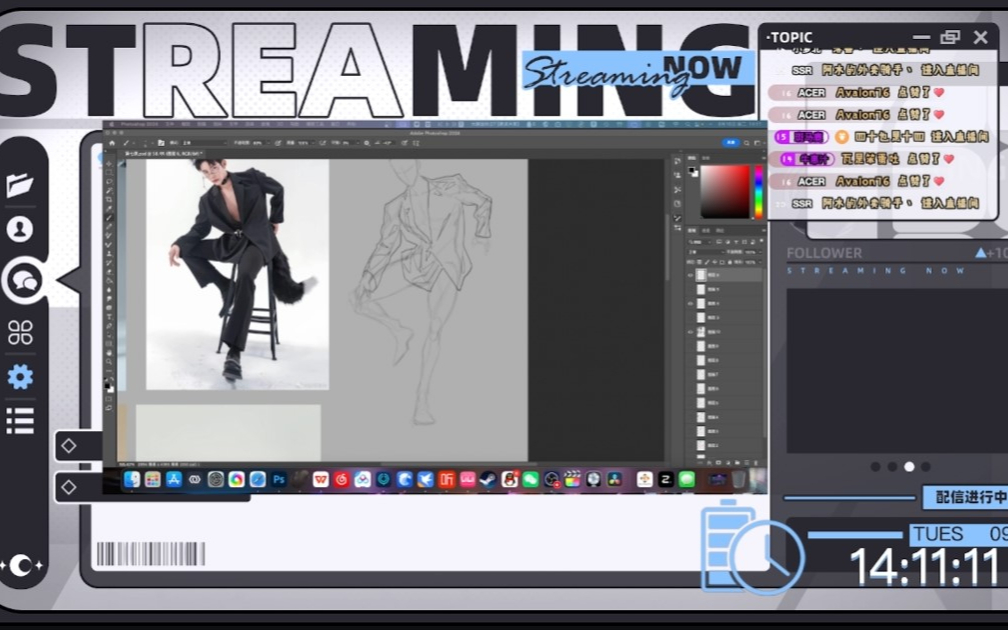Select the Rectangular Marquee tool
Image resolution: width=1008 pixels, height=630 pixels.
[x=109, y=172]
